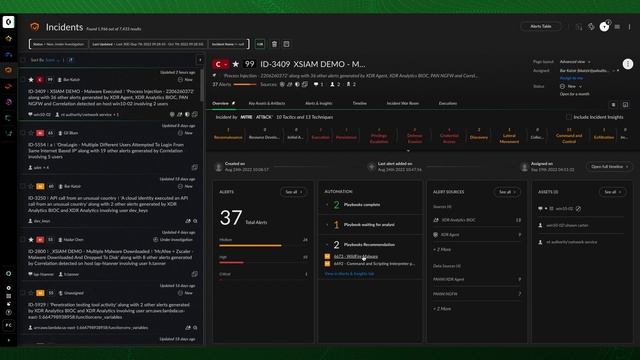Toggle the star in incident detail header
The height and width of the screenshot is (360, 640).
pyautogui.click(x=236, y=64)
